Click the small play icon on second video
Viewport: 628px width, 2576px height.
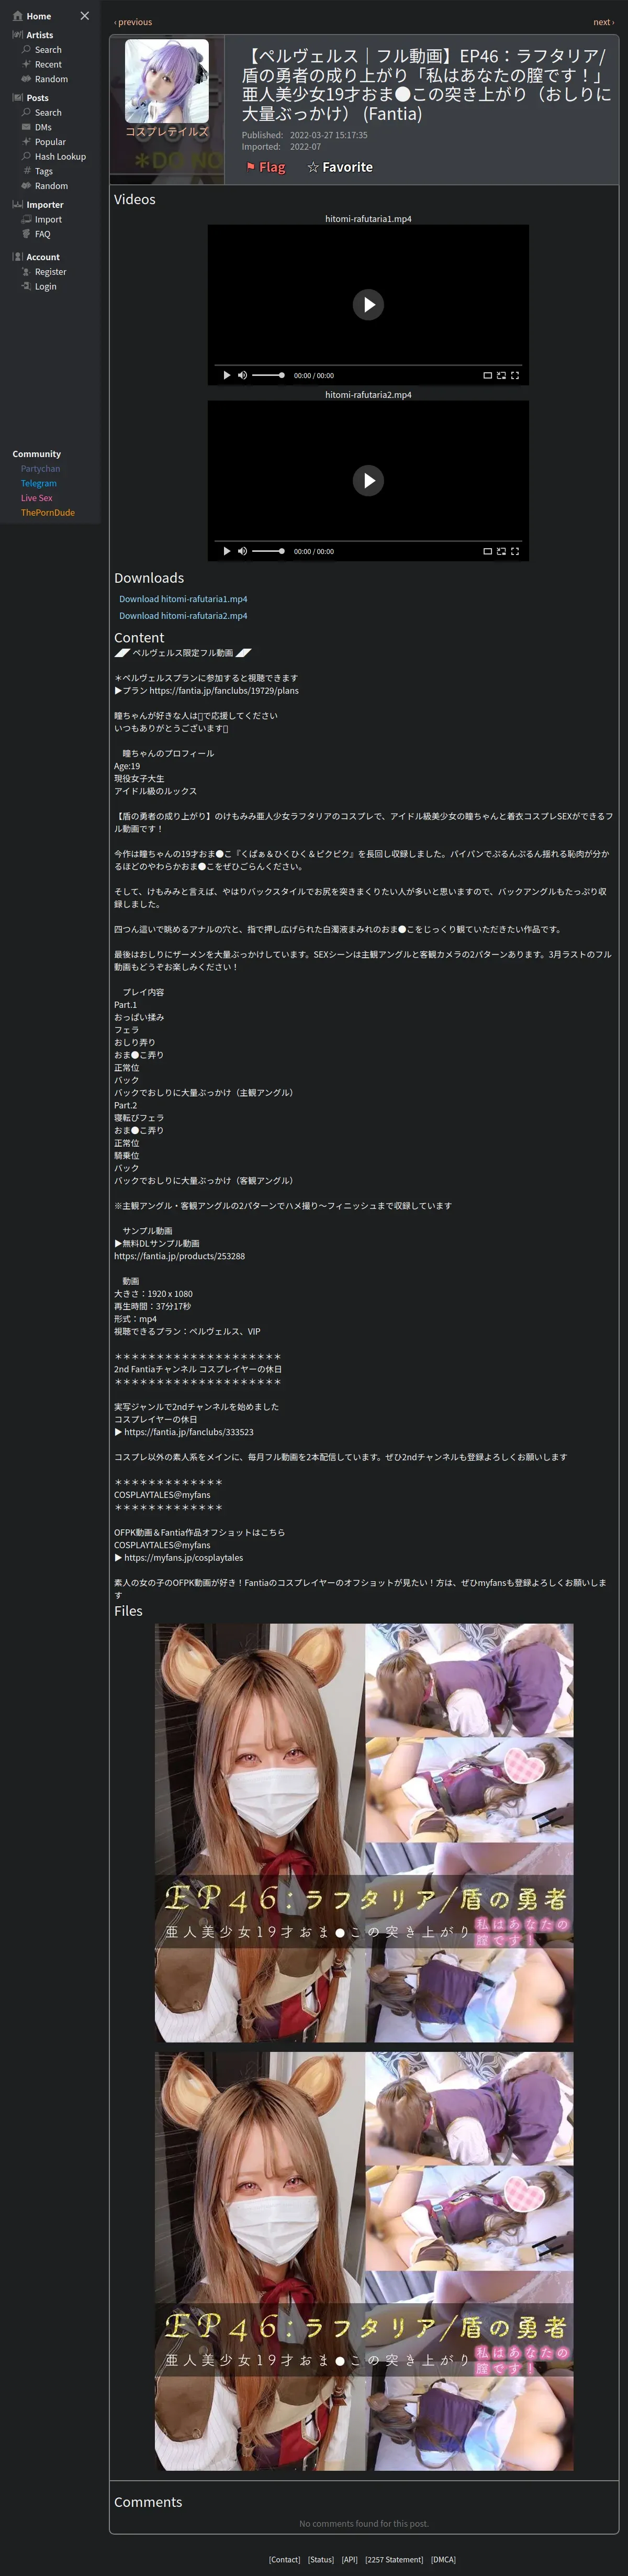tap(227, 551)
